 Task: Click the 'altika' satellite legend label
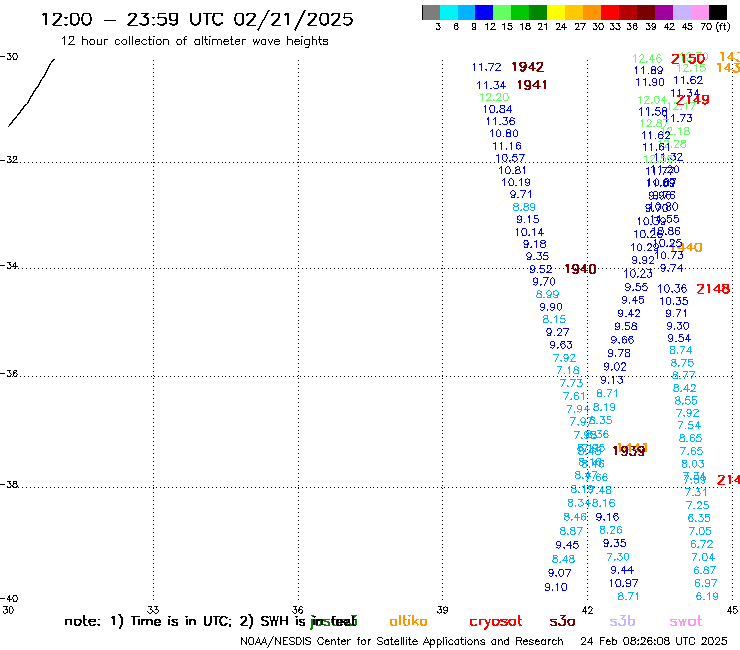(408, 621)
